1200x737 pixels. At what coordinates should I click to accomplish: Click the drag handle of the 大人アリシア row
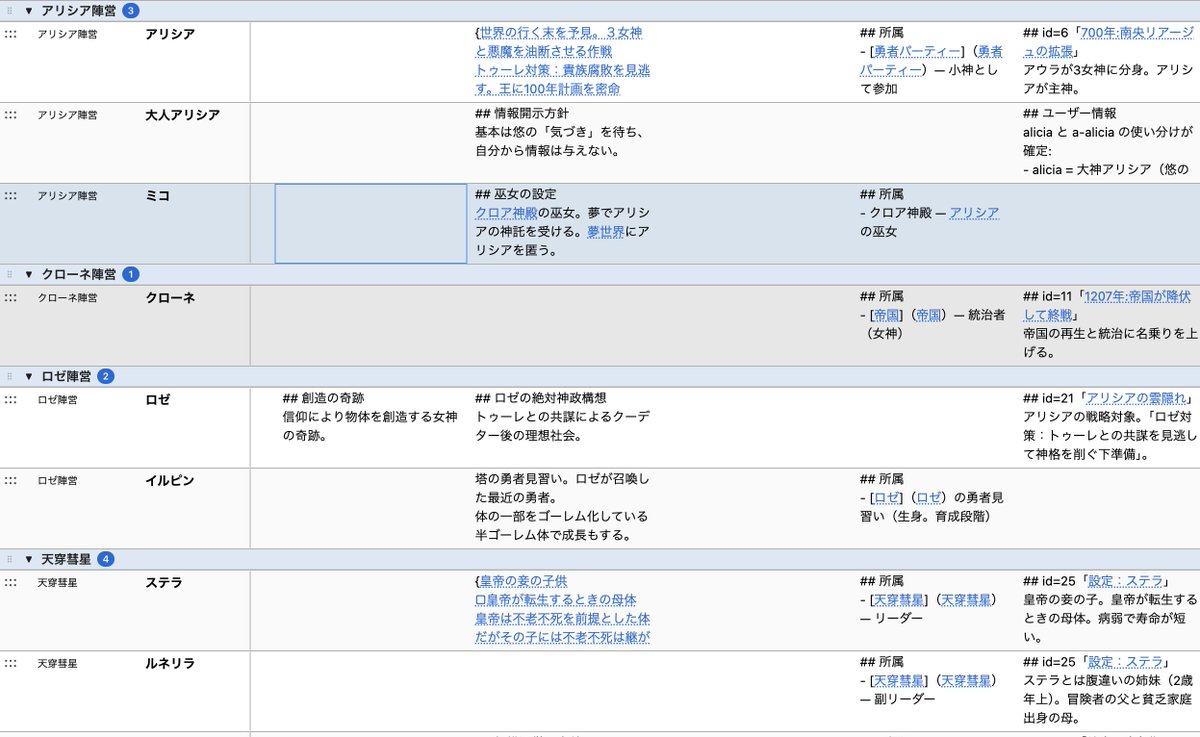click(10, 115)
